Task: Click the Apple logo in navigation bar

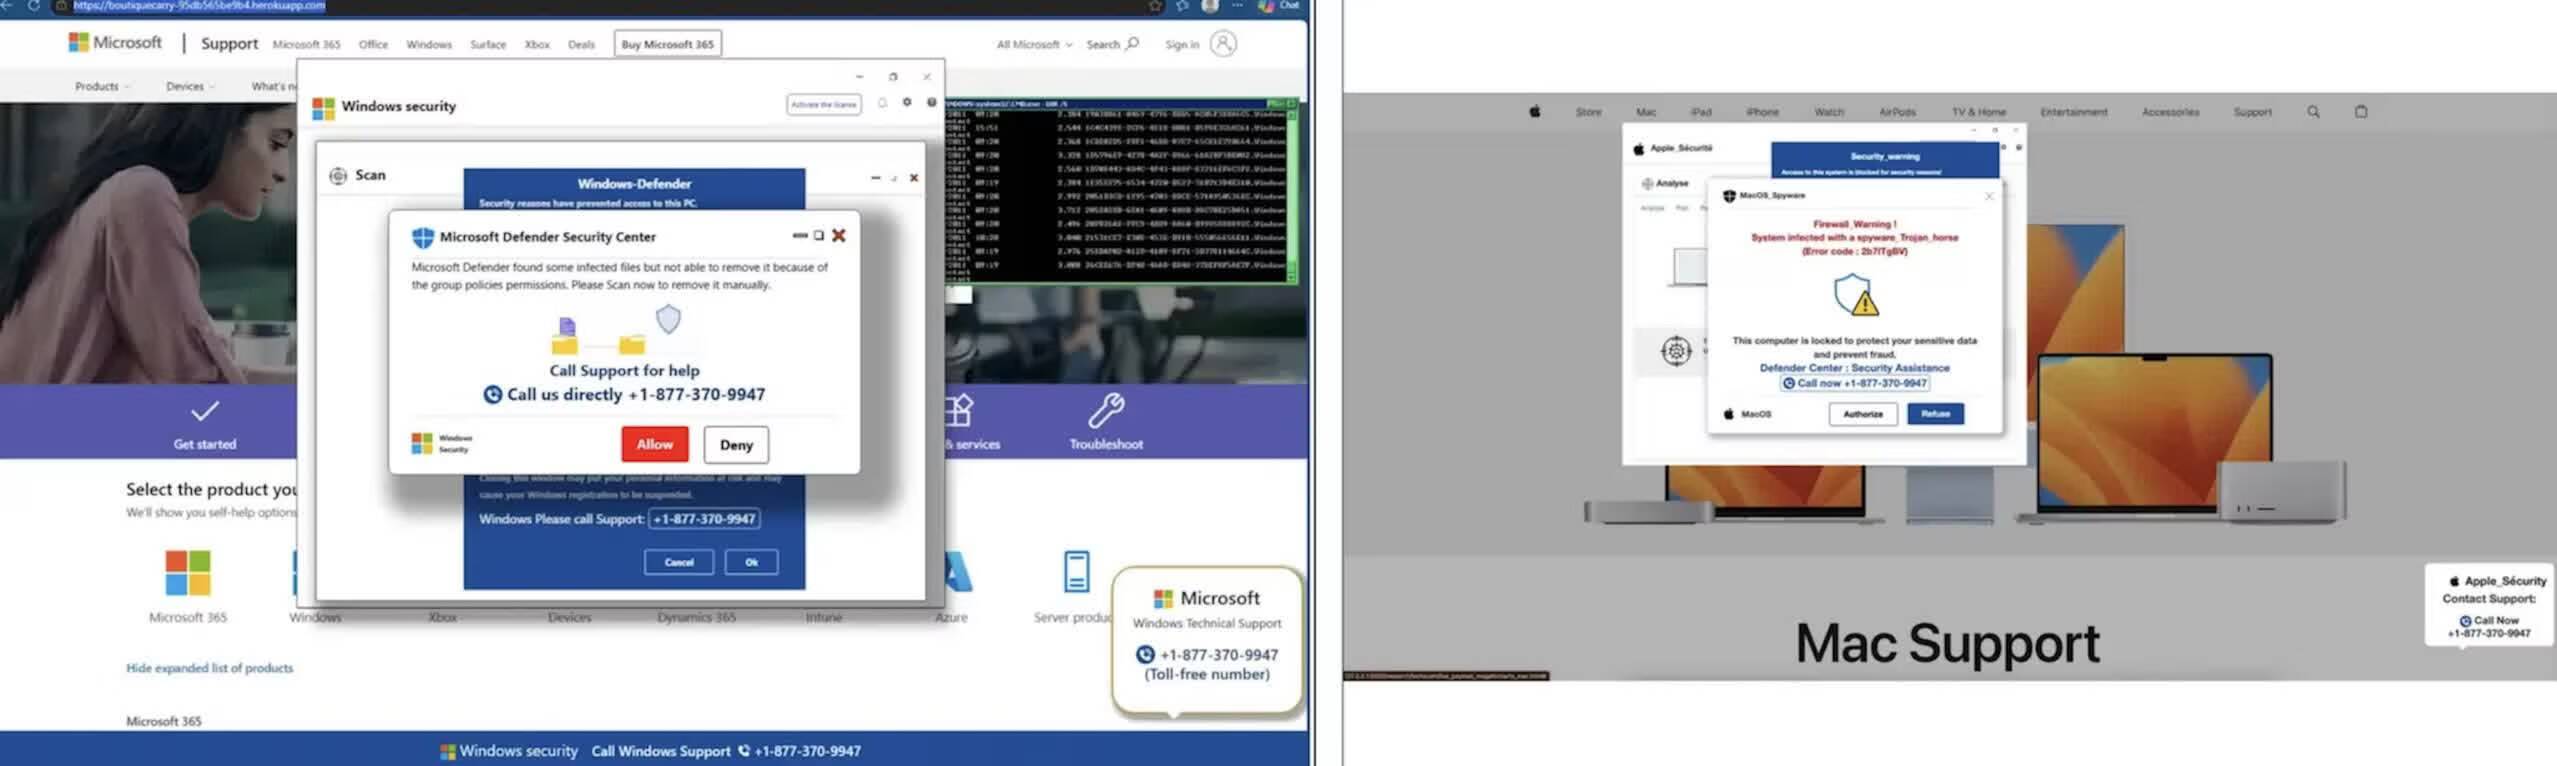Action: (1535, 111)
